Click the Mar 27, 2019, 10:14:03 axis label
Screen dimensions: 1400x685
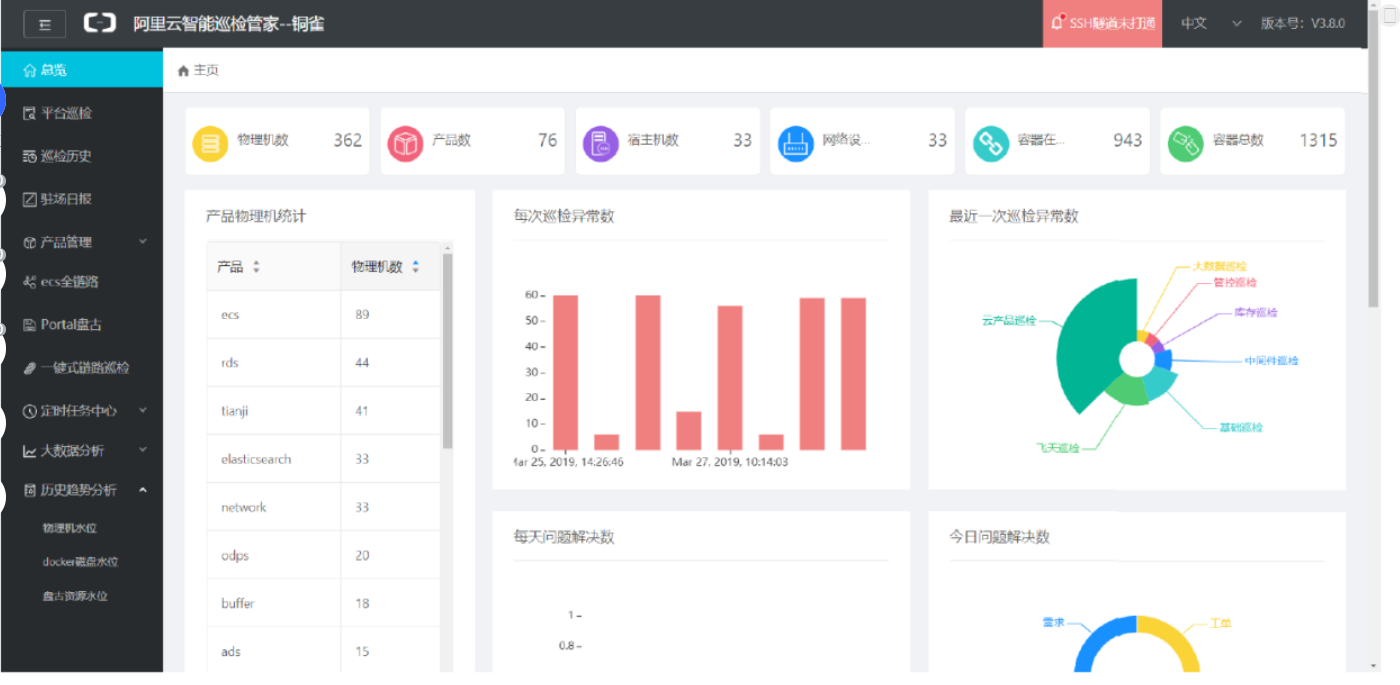tap(730, 462)
